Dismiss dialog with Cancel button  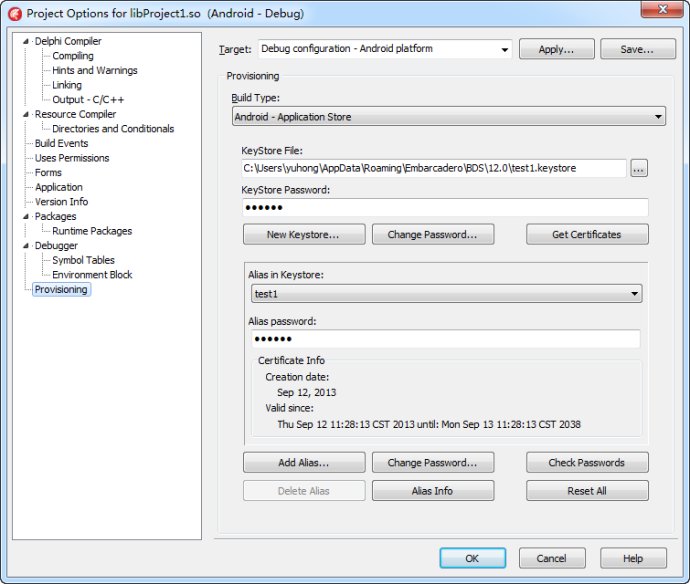552,558
